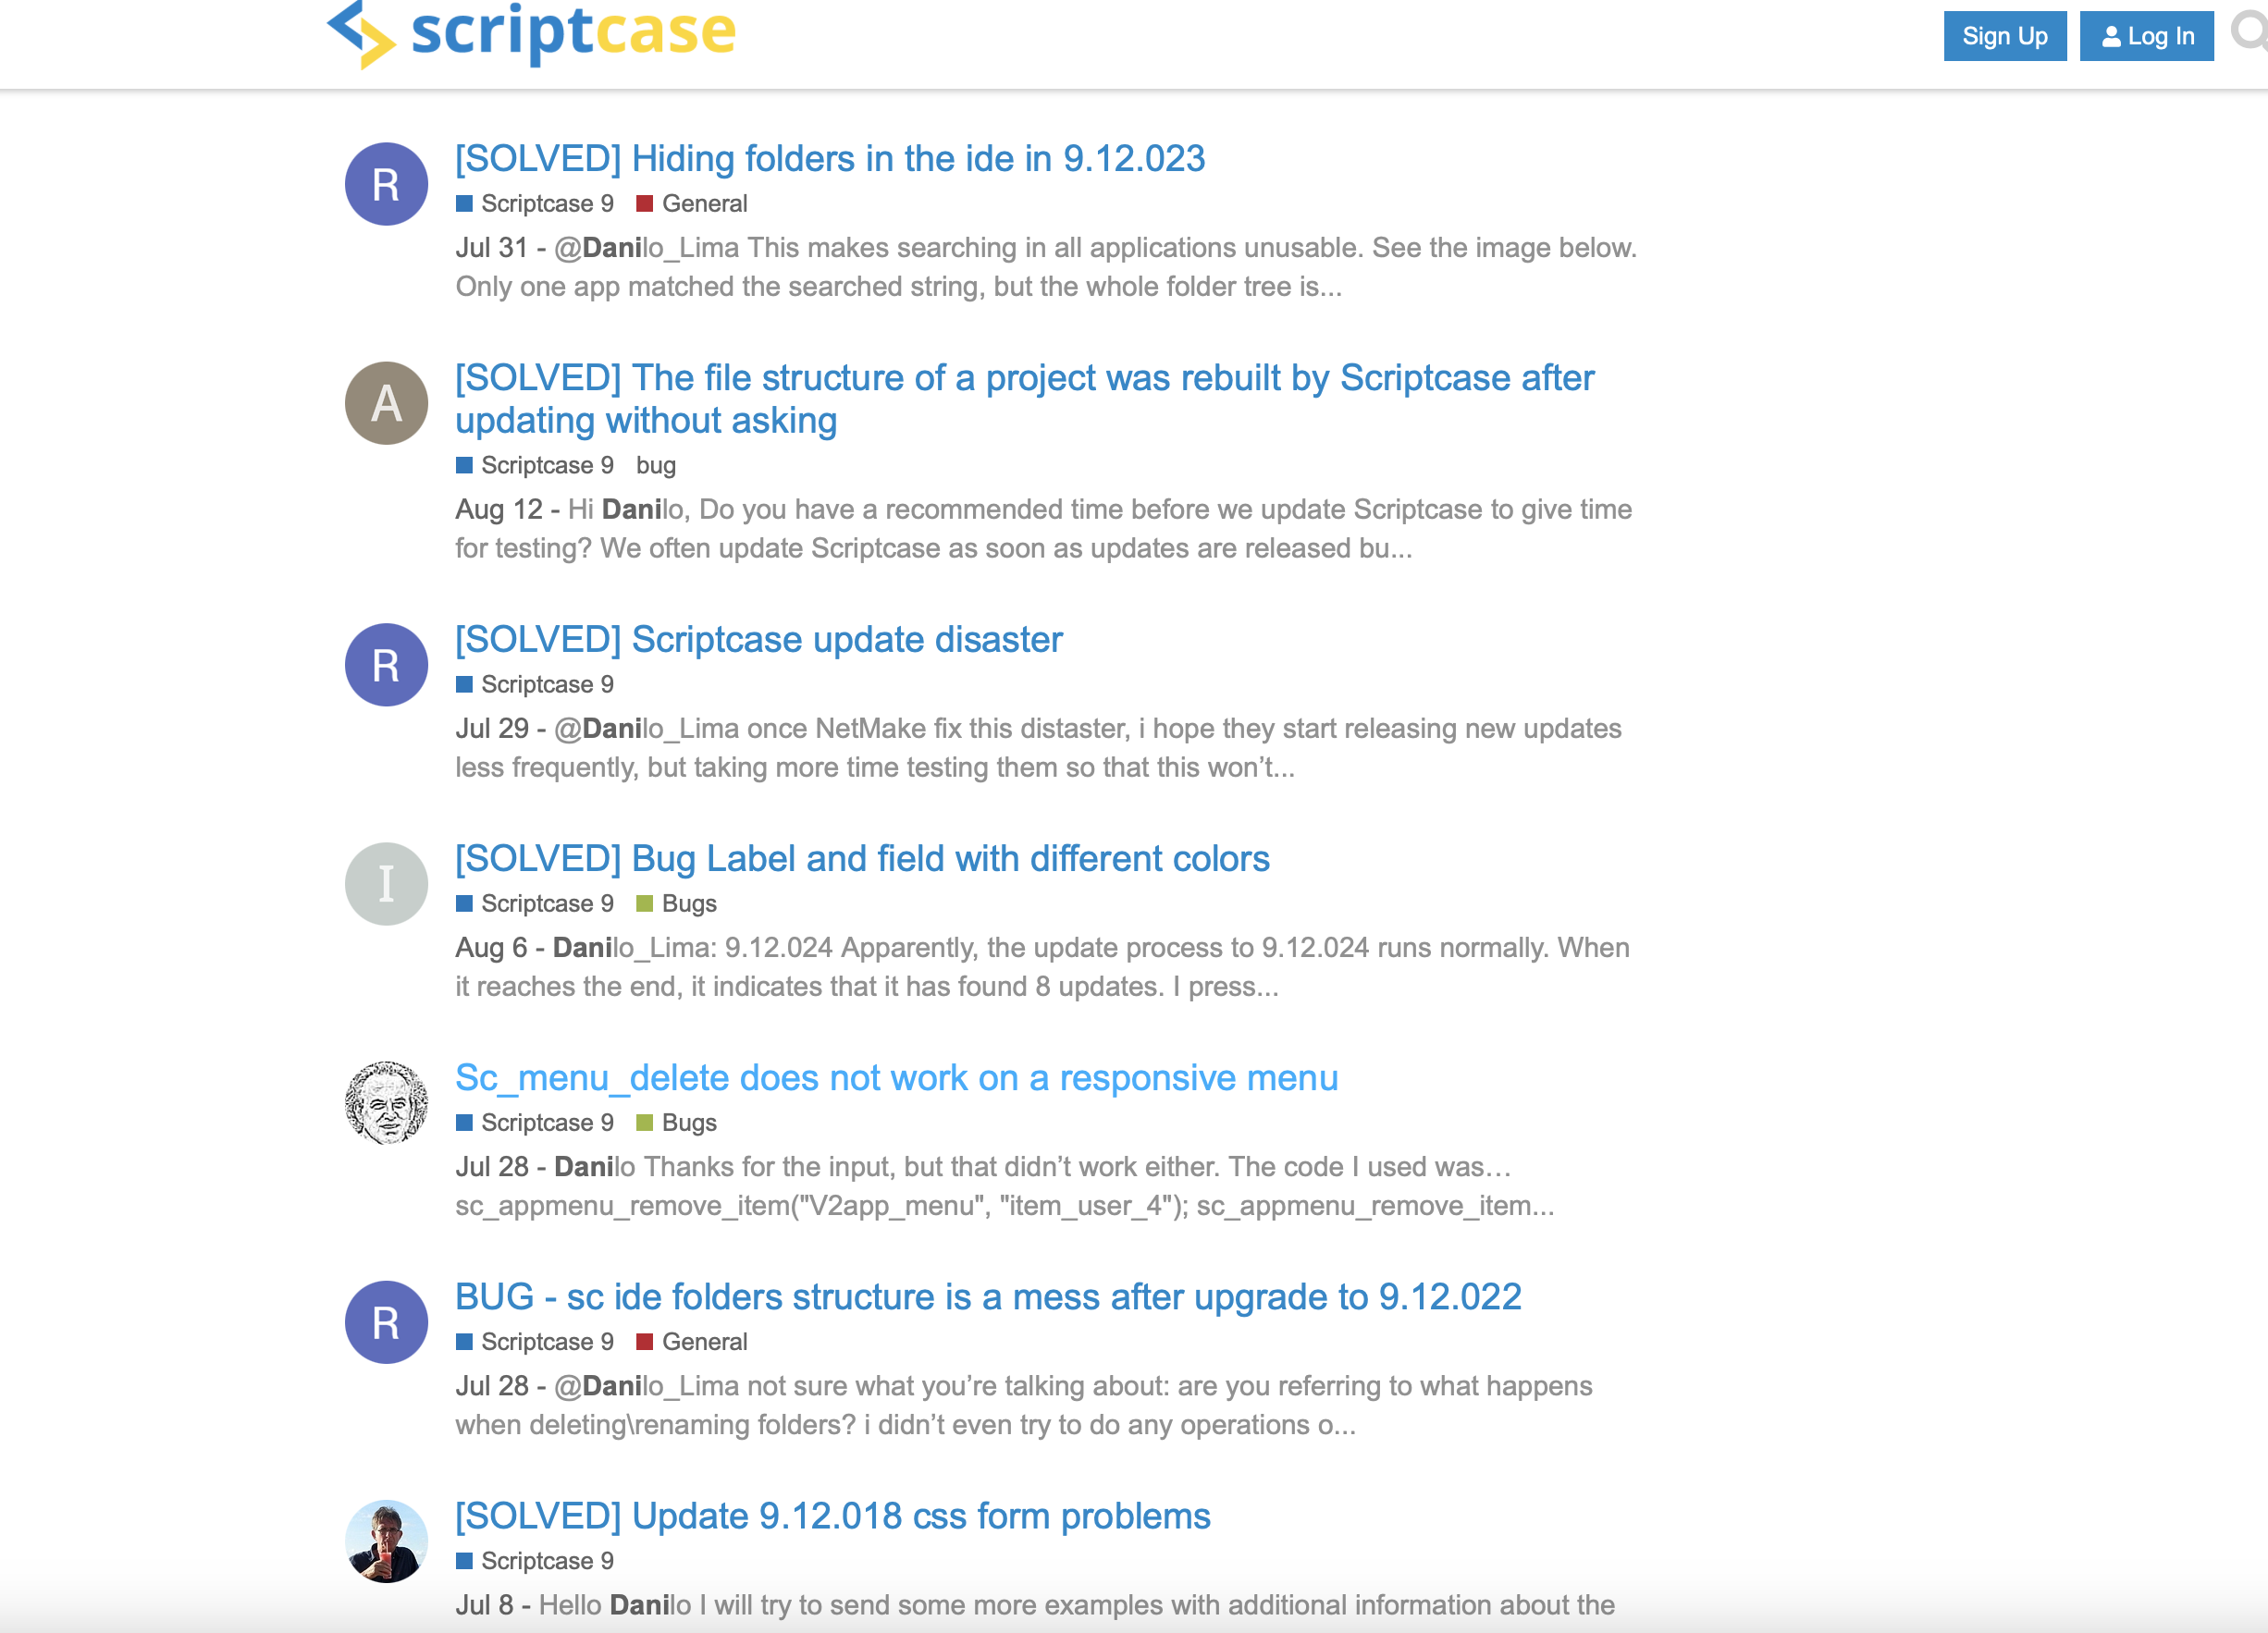Viewport: 2268px width, 1633px height.
Task: Click the brown A user avatar
Action: (x=386, y=403)
